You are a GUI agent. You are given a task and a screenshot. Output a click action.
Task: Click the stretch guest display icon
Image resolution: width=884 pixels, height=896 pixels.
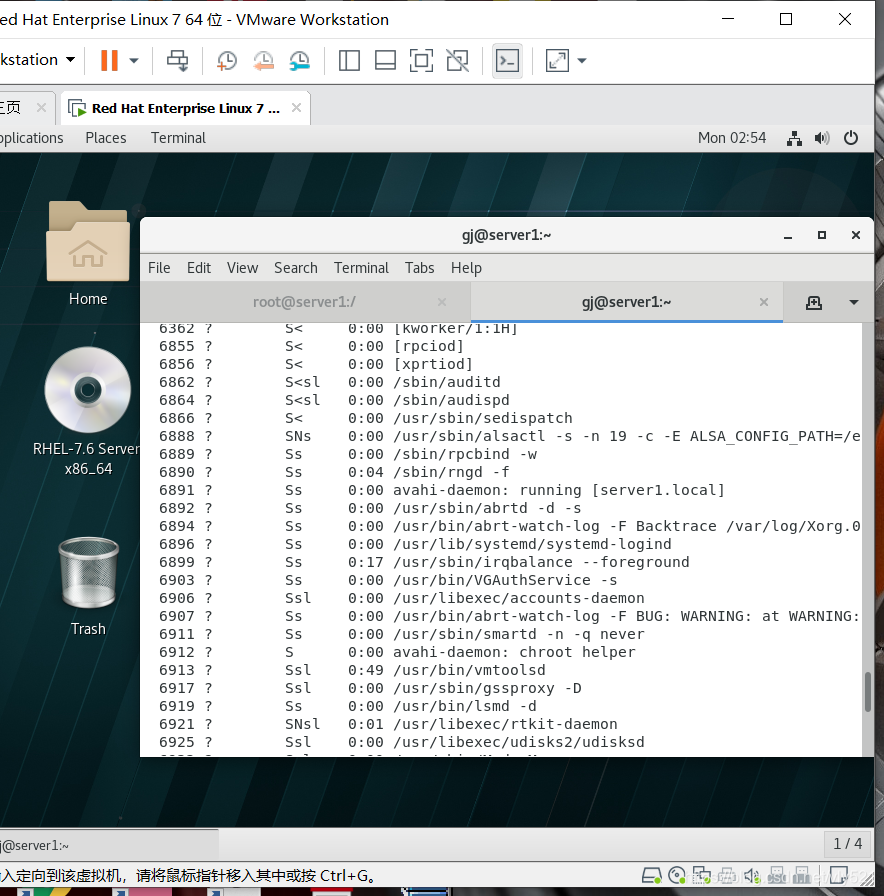point(557,61)
